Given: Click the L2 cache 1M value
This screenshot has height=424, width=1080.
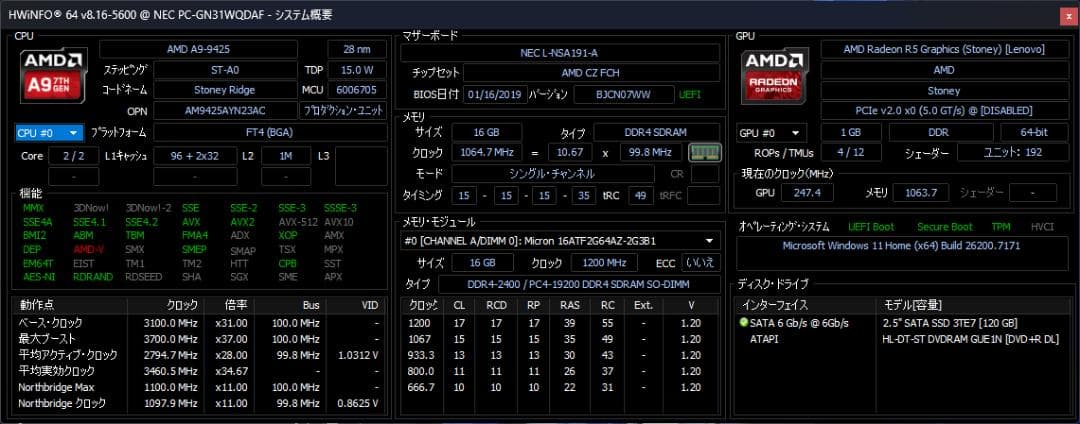Looking at the screenshot, I should pos(285,156).
